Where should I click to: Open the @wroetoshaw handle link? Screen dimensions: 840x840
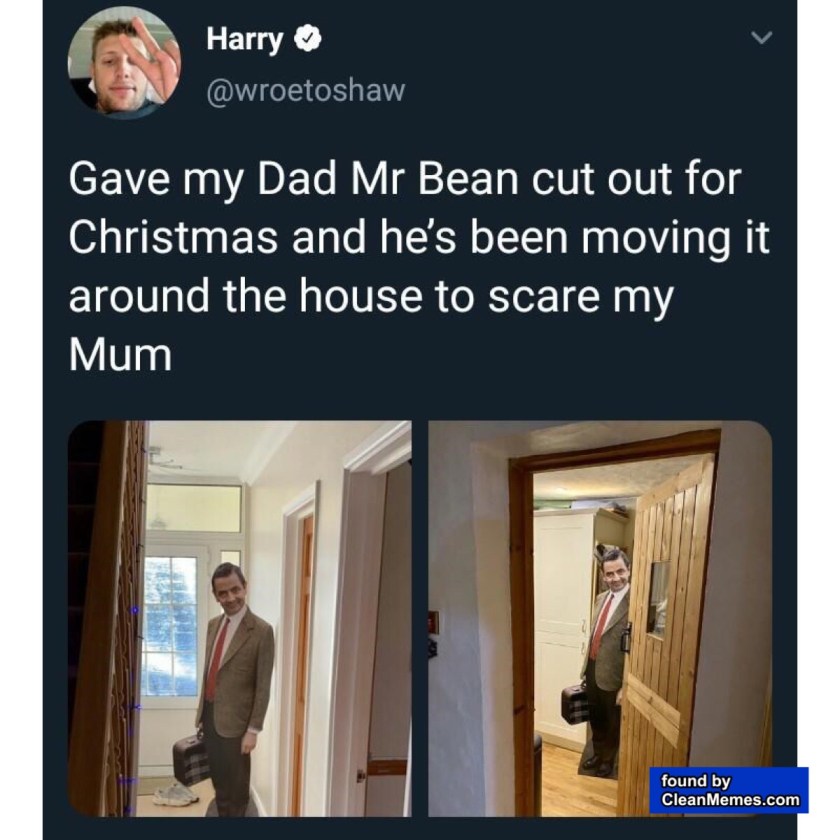coord(306,90)
